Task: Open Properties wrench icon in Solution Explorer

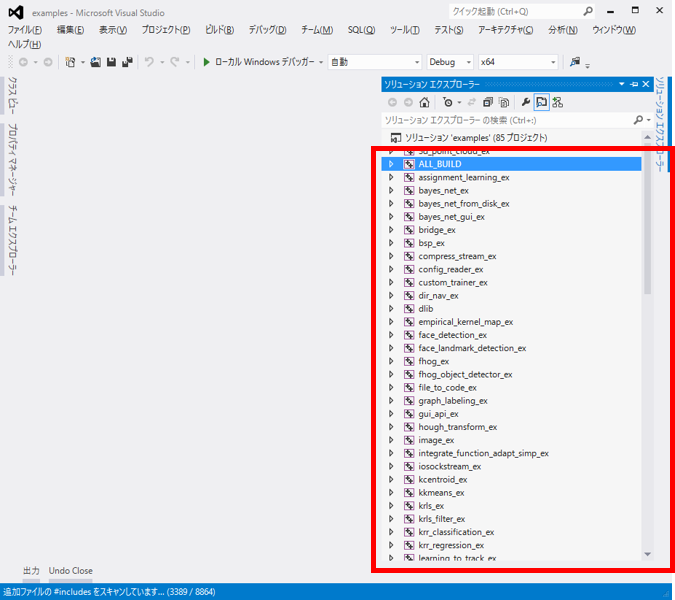Action: point(525,102)
